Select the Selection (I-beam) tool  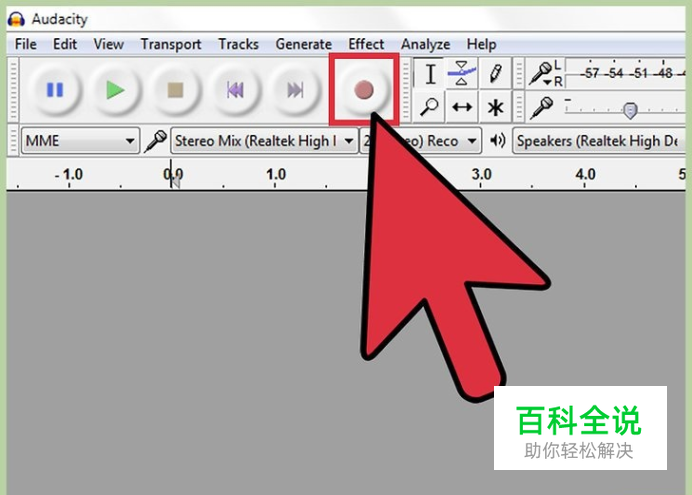(430, 73)
